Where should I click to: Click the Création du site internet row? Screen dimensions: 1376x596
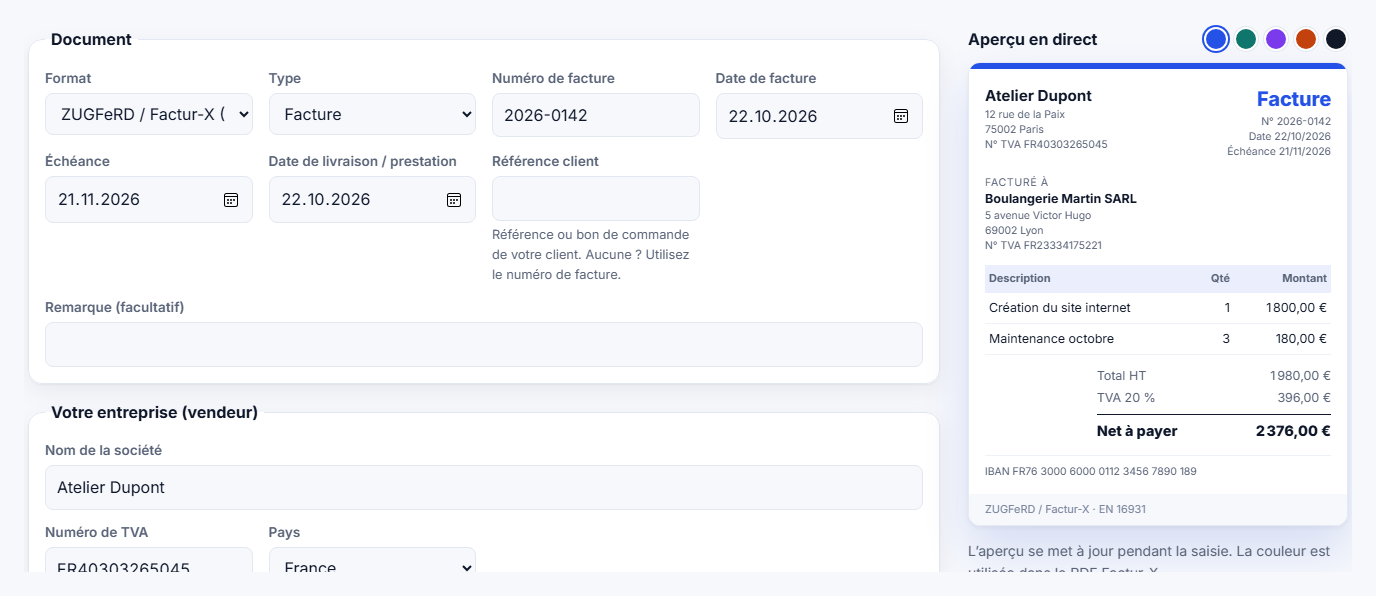pos(1158,308)
